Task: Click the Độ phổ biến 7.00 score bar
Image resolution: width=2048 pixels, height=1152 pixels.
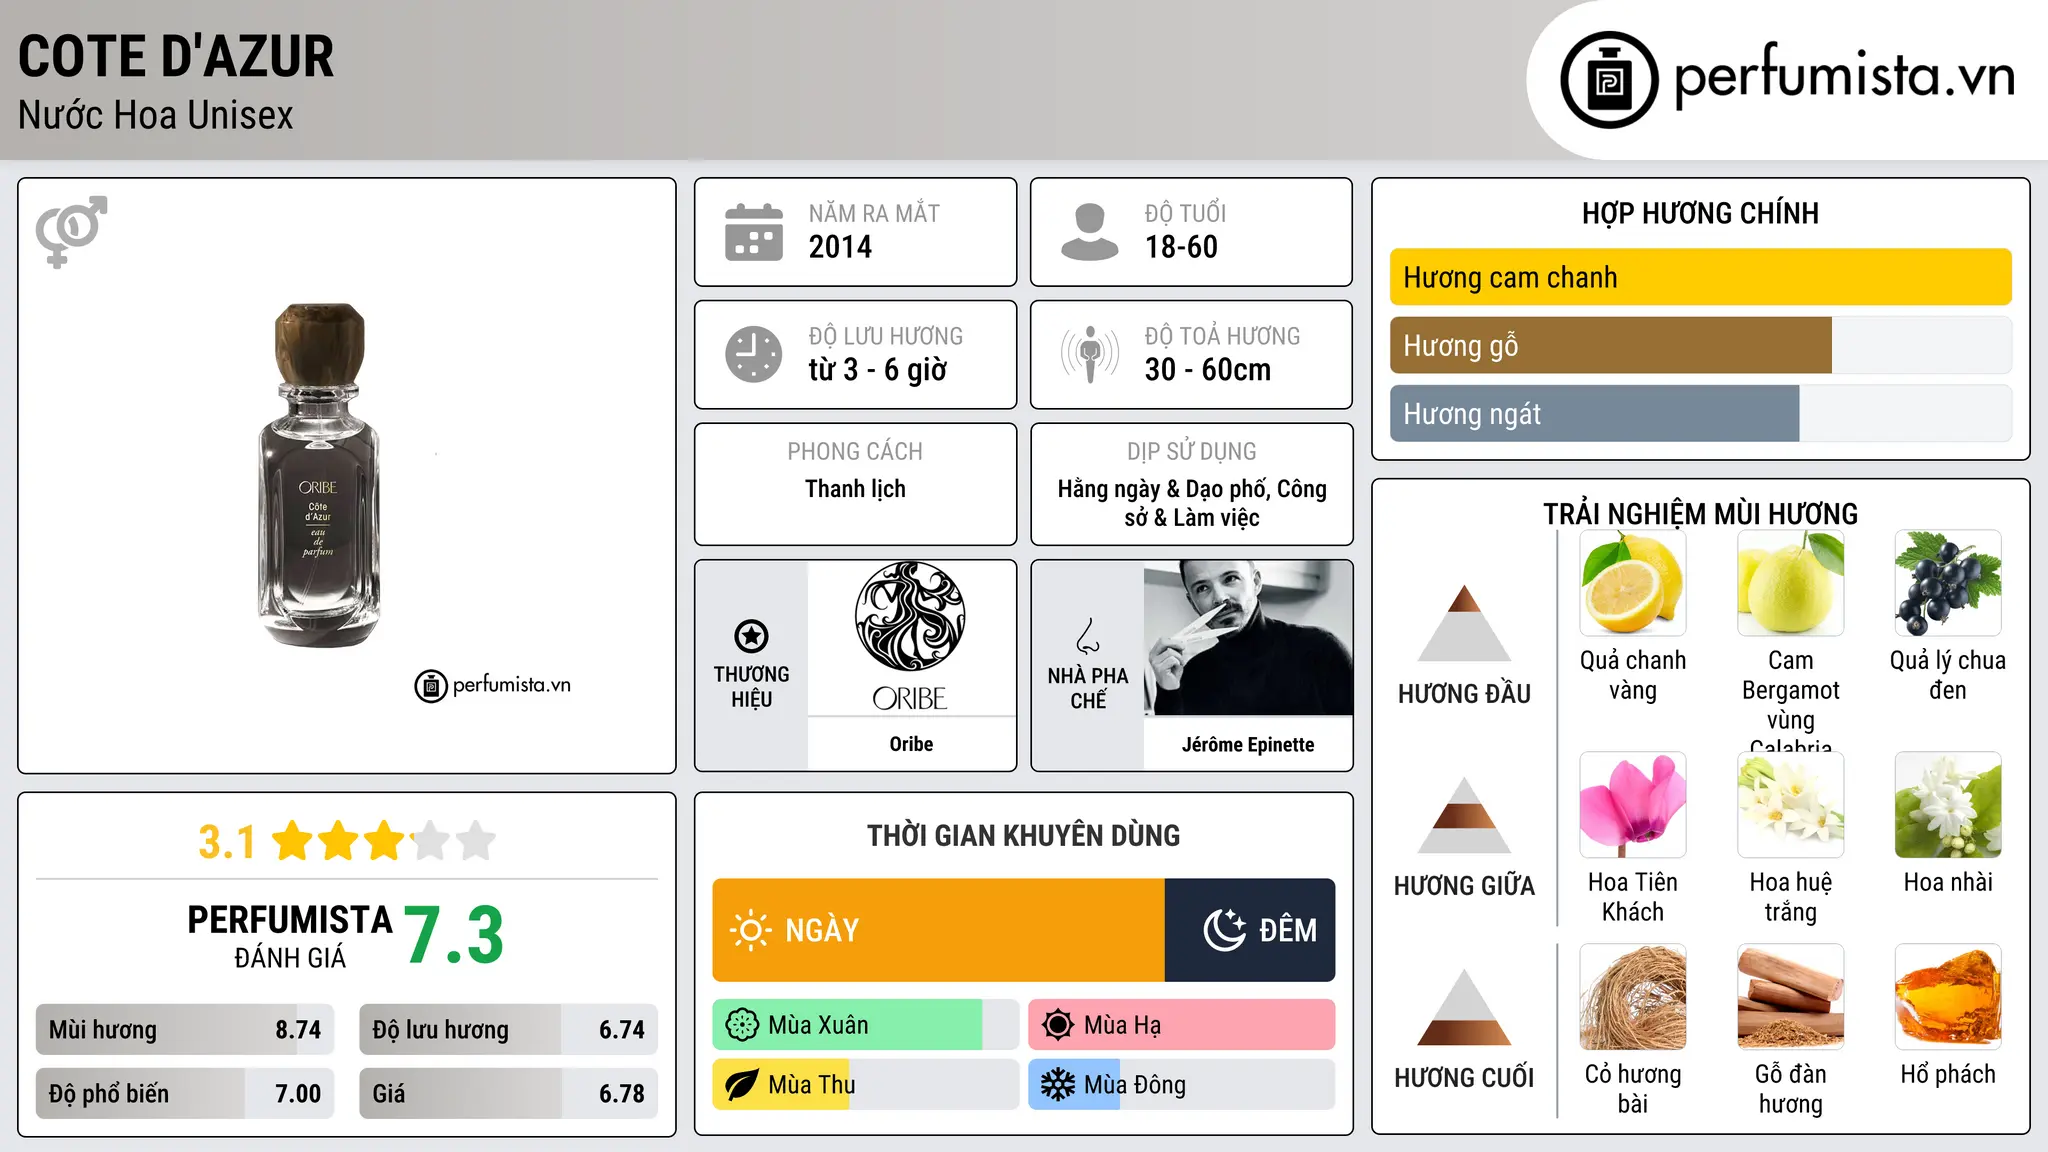Action: click(x=185, y=1094)
